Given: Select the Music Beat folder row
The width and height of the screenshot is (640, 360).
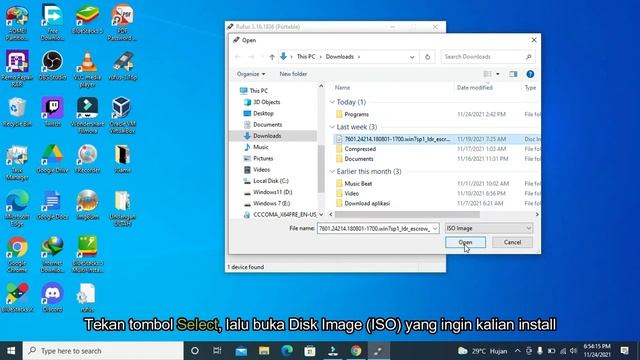Looking at the screenshot, I should [437, 184].
